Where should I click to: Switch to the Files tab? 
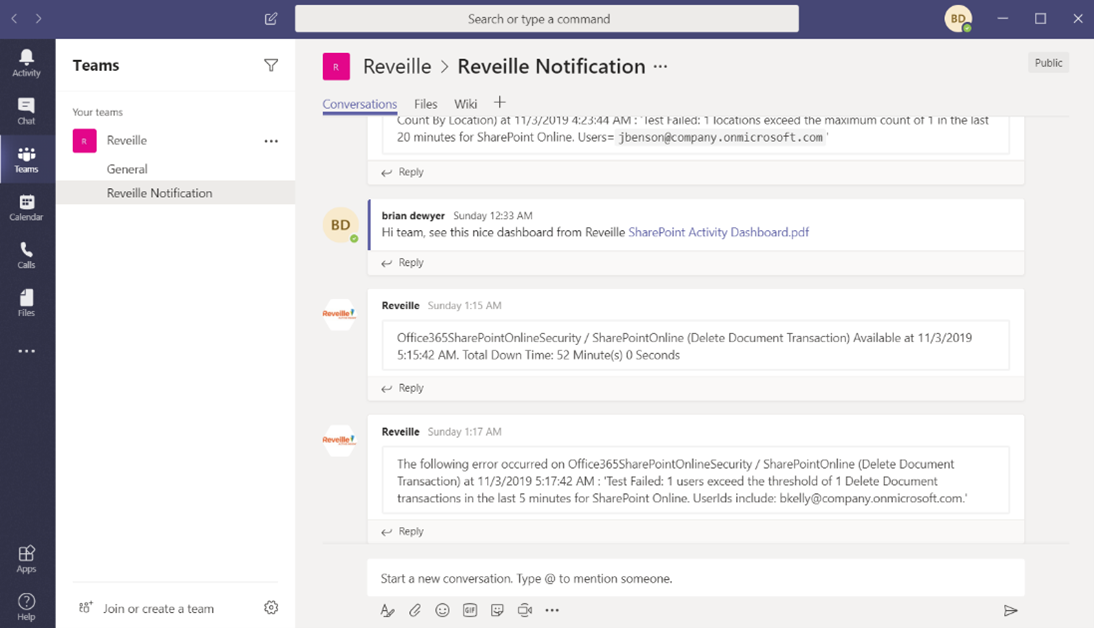pyautogui.click(x=426, y=104)
